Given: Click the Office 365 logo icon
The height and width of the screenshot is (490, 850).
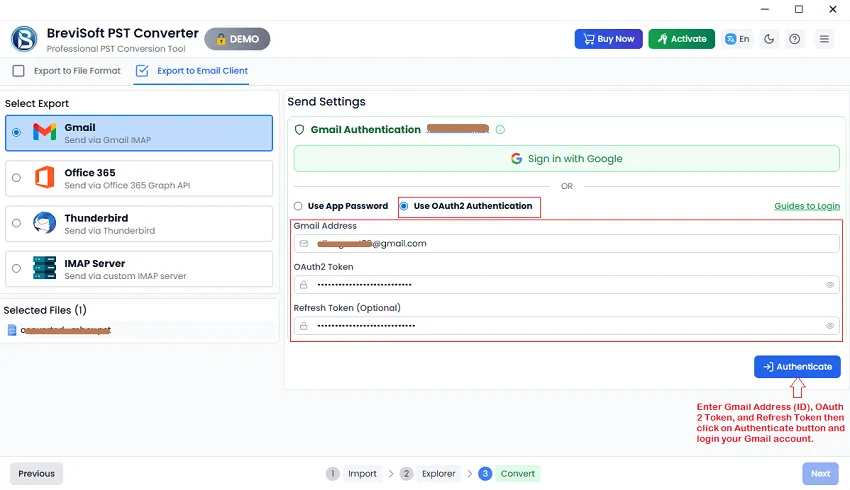Looking at the screenshot, I should (44, 177).
